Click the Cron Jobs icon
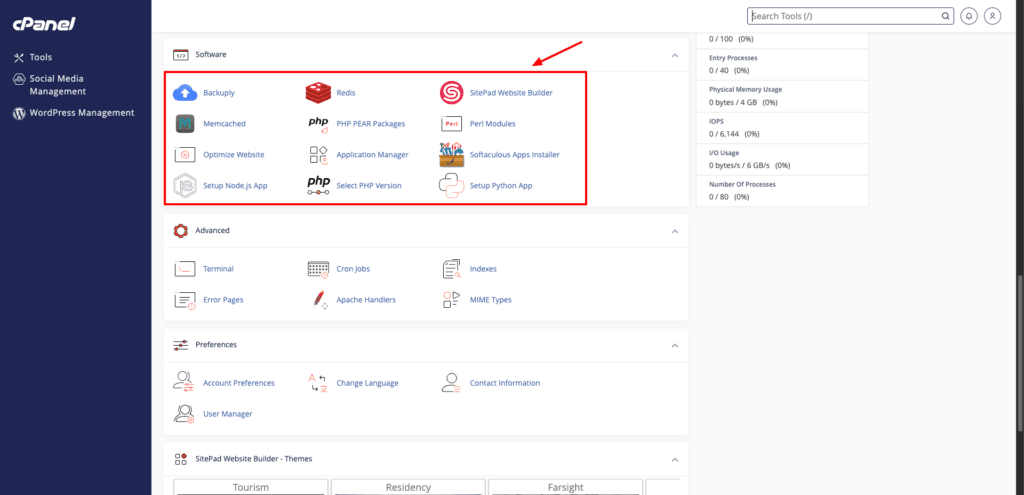Screen dimensions: 1024x495 [x=319, y=268]
